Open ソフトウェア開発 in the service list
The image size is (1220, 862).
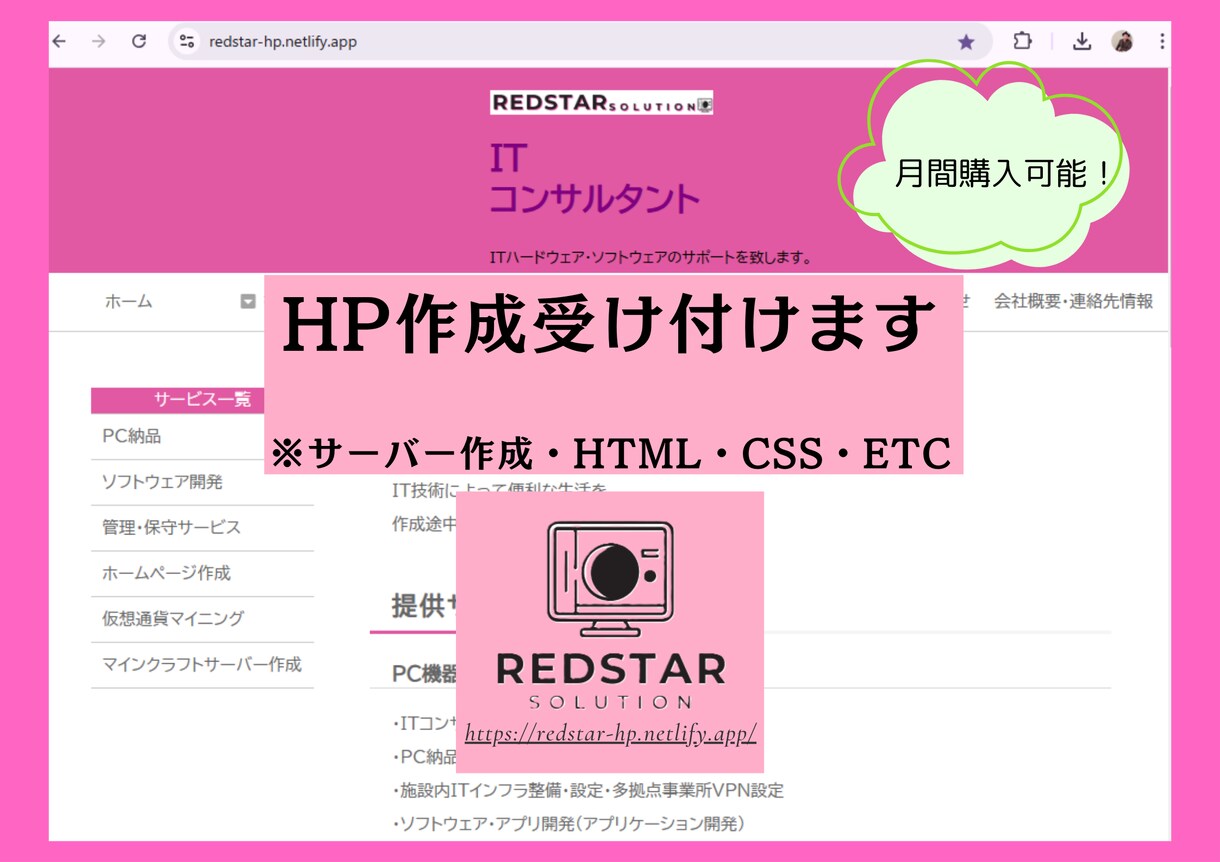[162, 482]
